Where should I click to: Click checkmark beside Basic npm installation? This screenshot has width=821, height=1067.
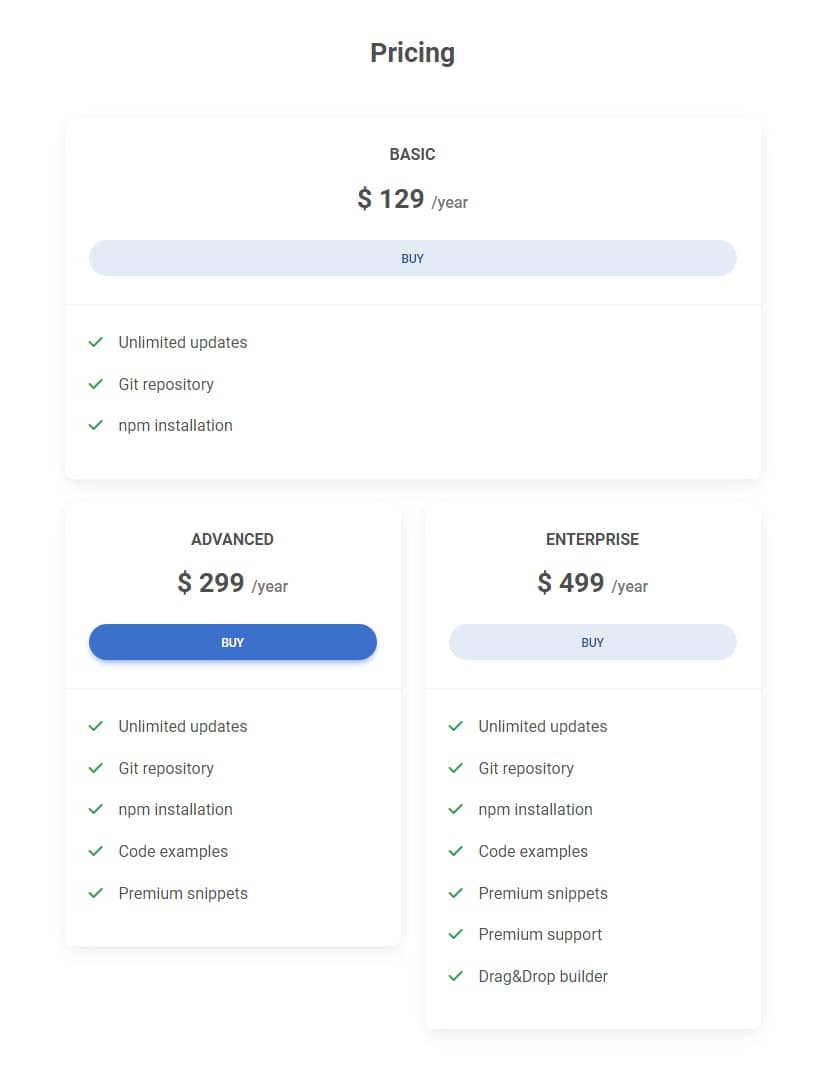click(x=96, y=425)
